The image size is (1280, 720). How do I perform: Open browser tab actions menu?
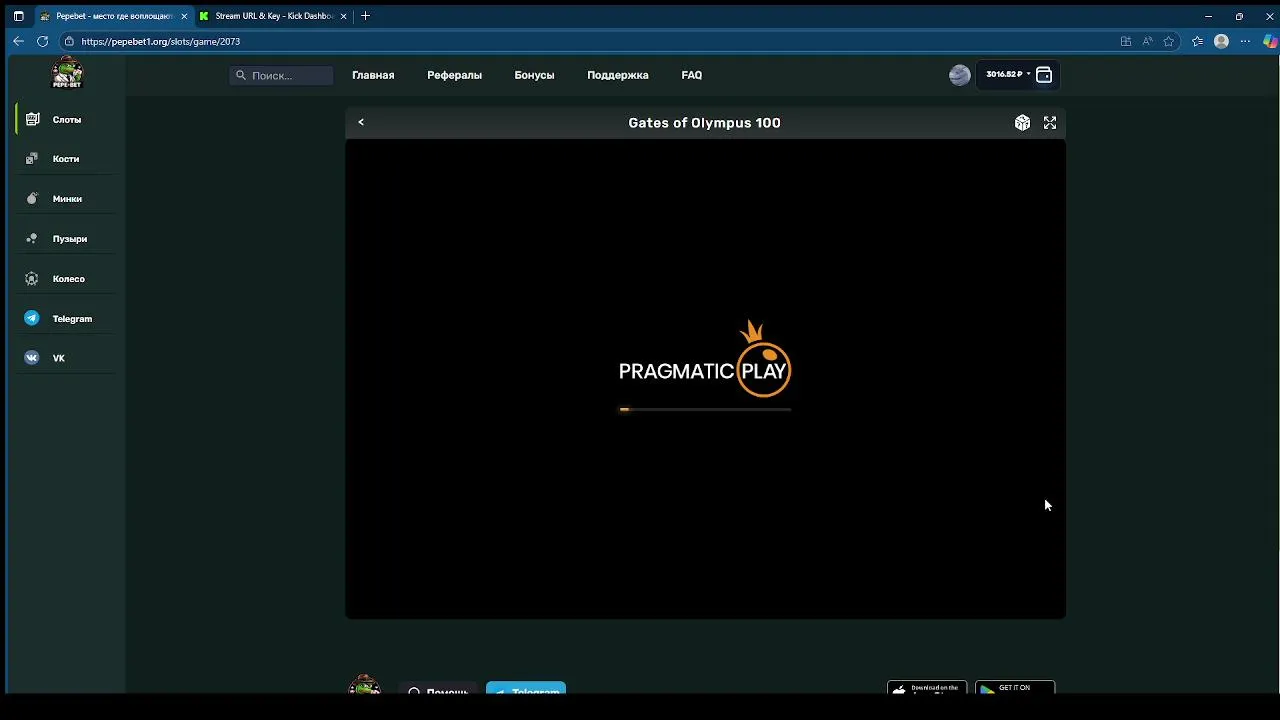tap(18, 16)
